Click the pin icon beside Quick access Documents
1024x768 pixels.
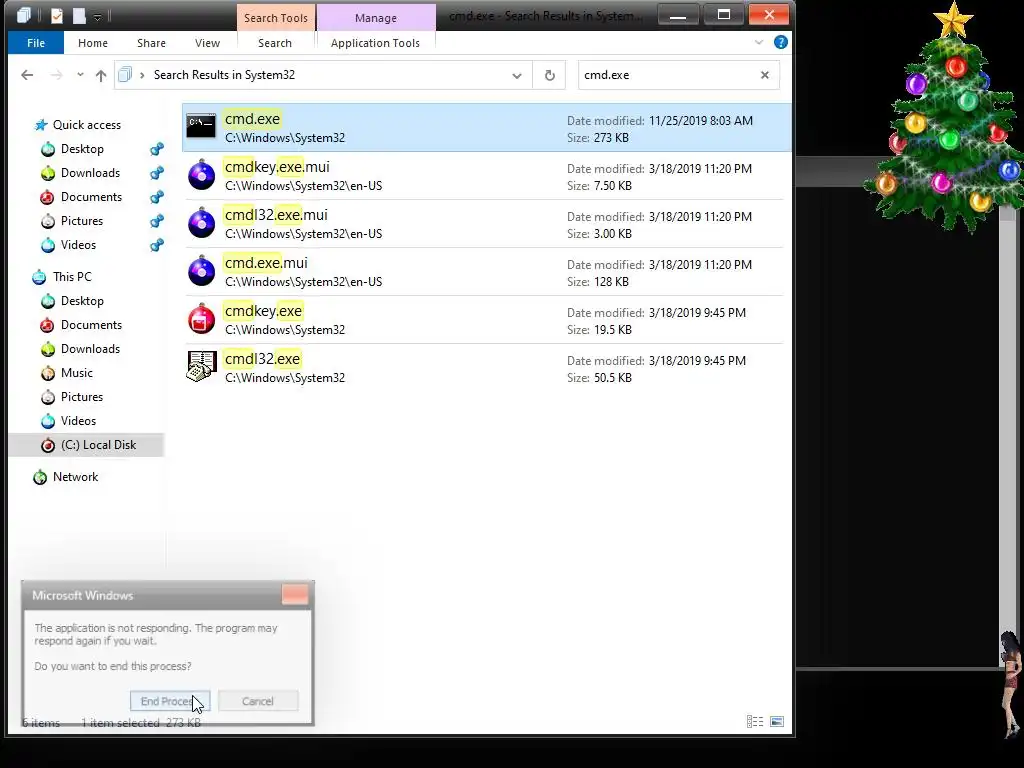pos(157,197)
